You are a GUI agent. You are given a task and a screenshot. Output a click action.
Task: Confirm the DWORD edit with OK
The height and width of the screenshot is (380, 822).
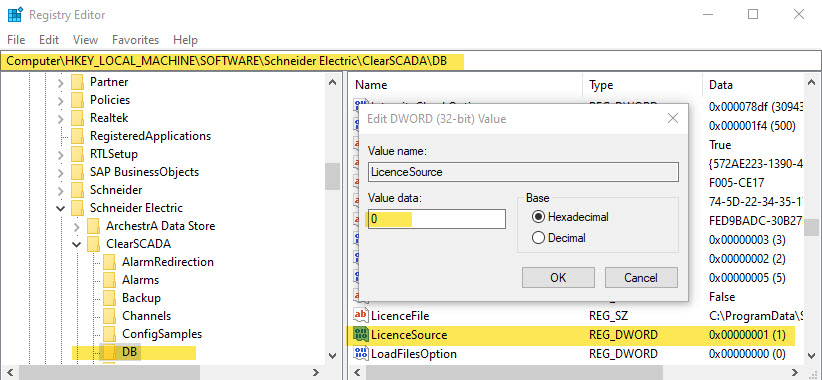(558, 277)
